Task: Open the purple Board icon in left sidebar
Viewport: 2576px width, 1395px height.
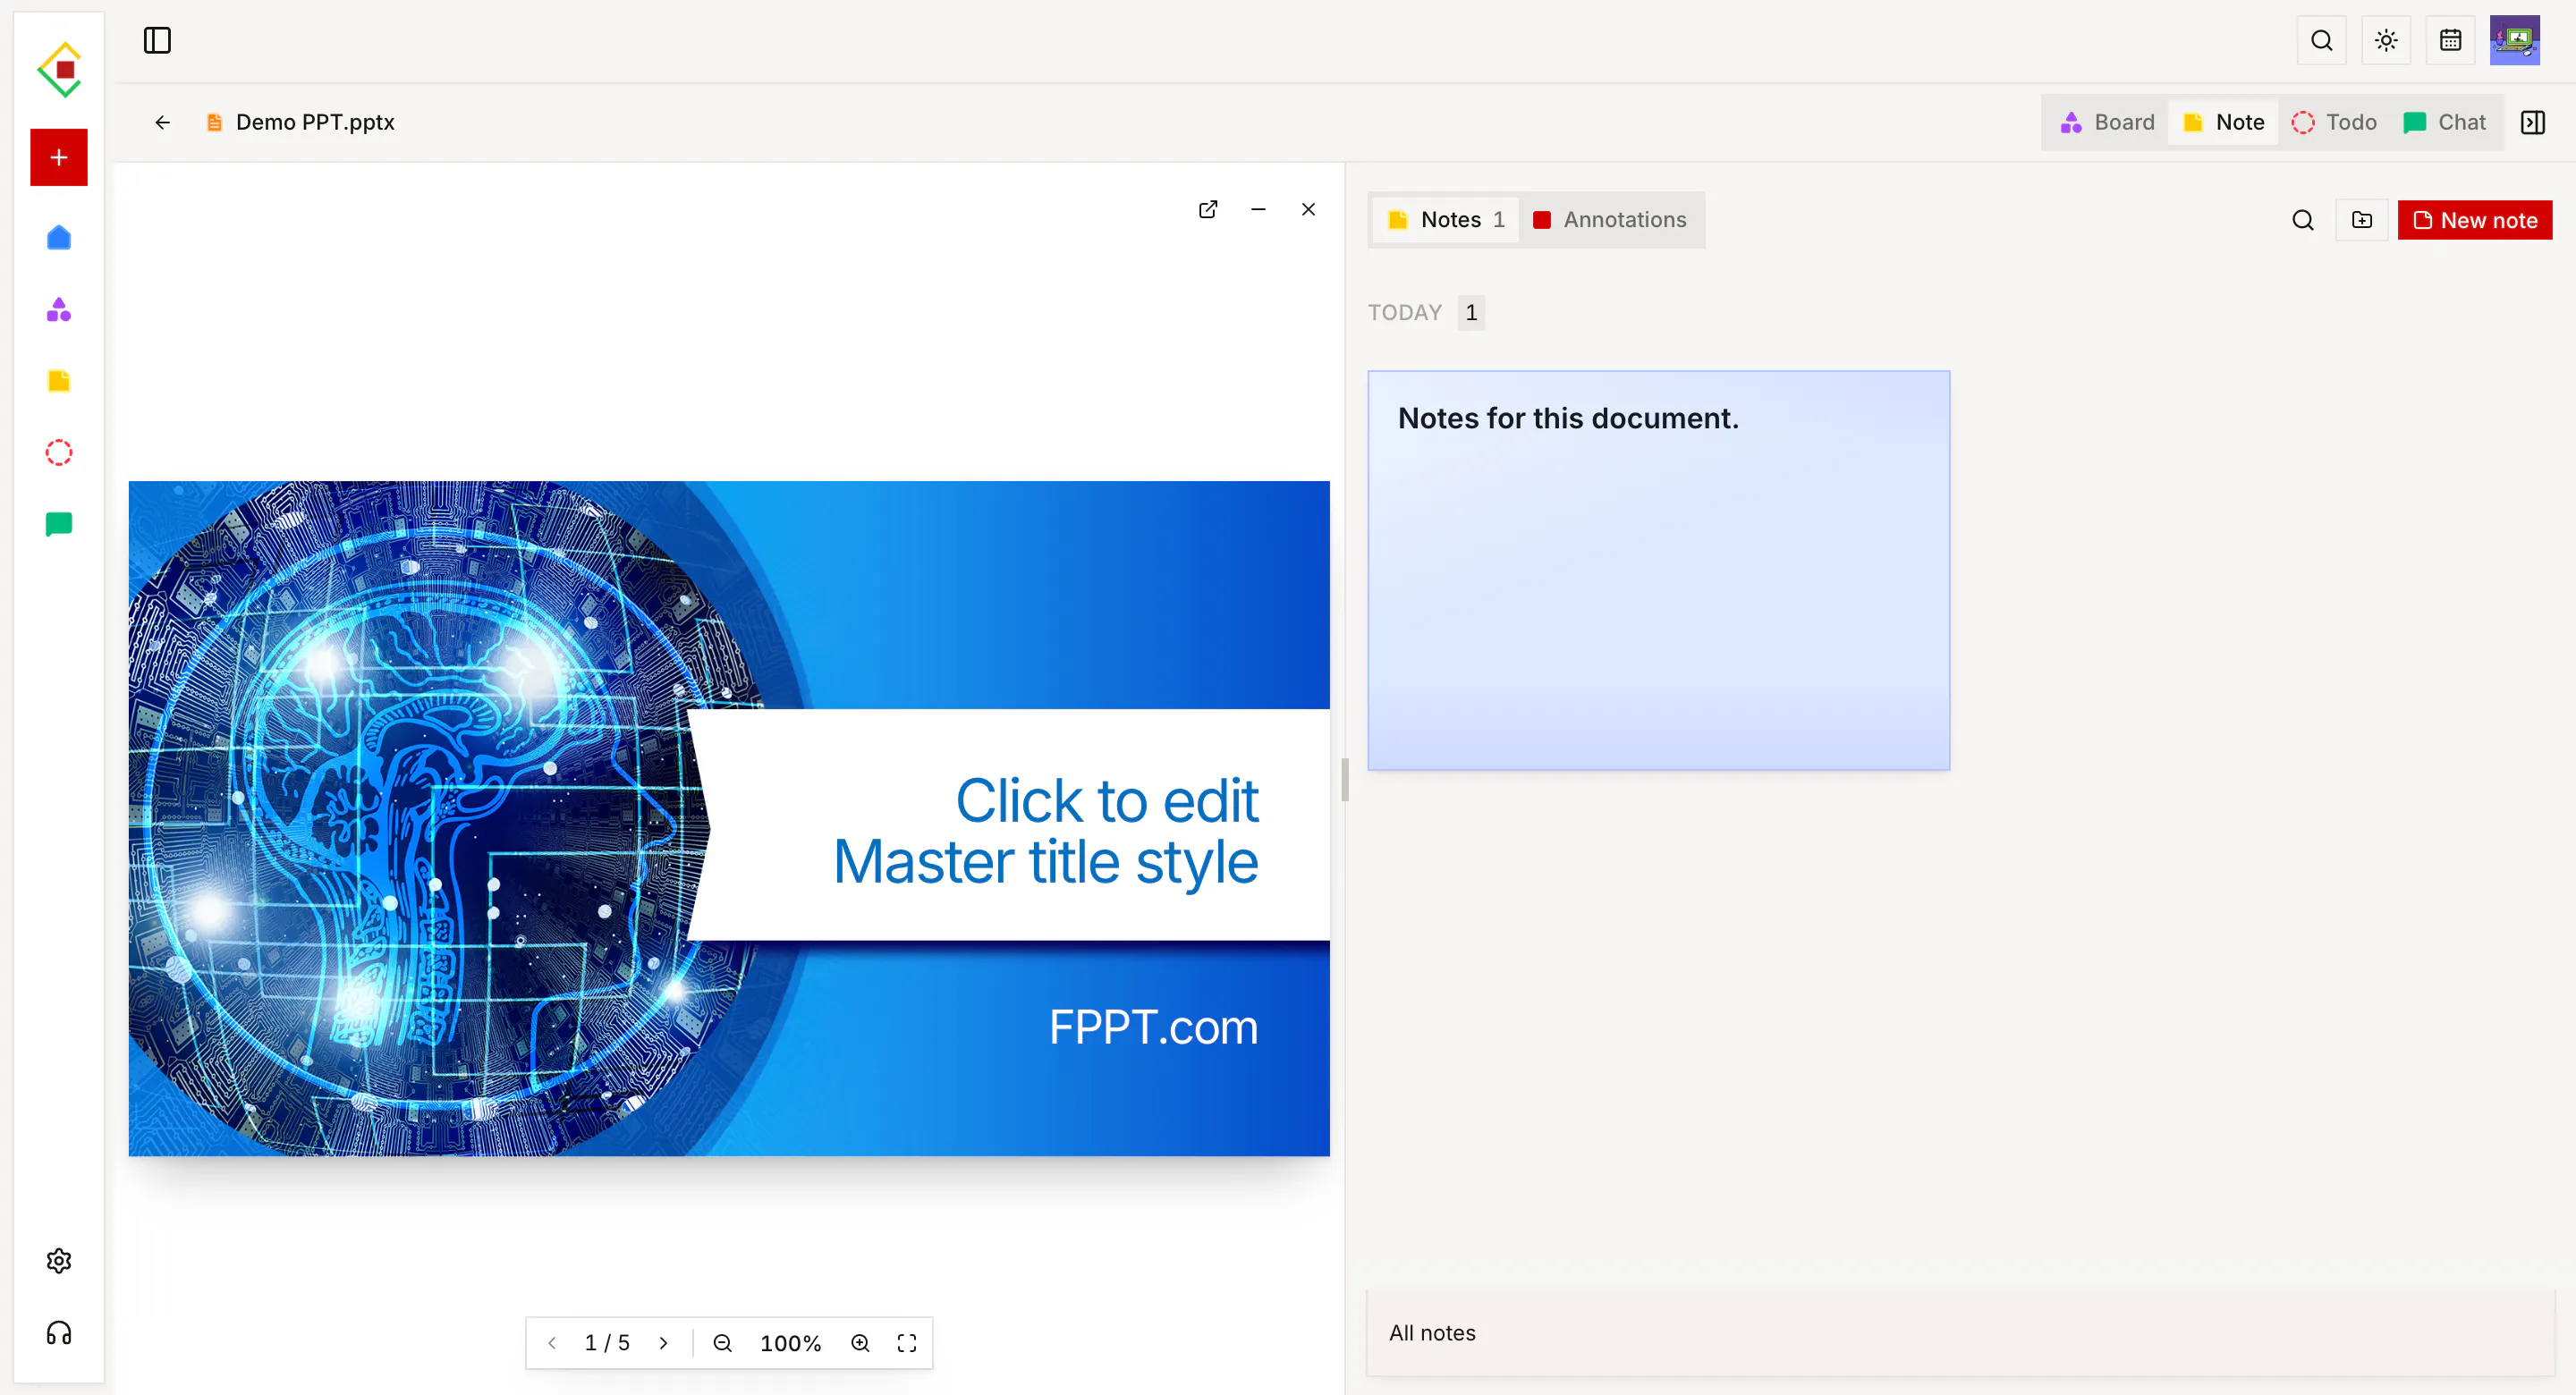Action: click(59, 309)
